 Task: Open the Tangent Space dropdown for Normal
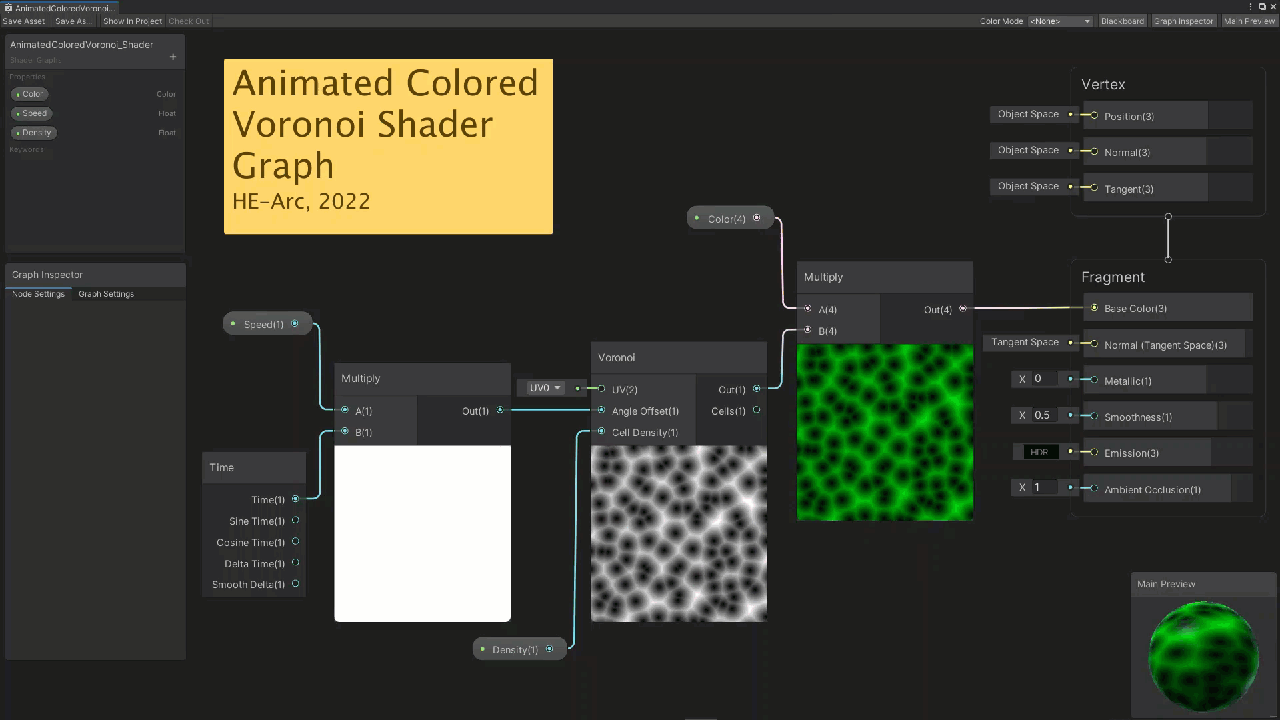click(1025, 343)
